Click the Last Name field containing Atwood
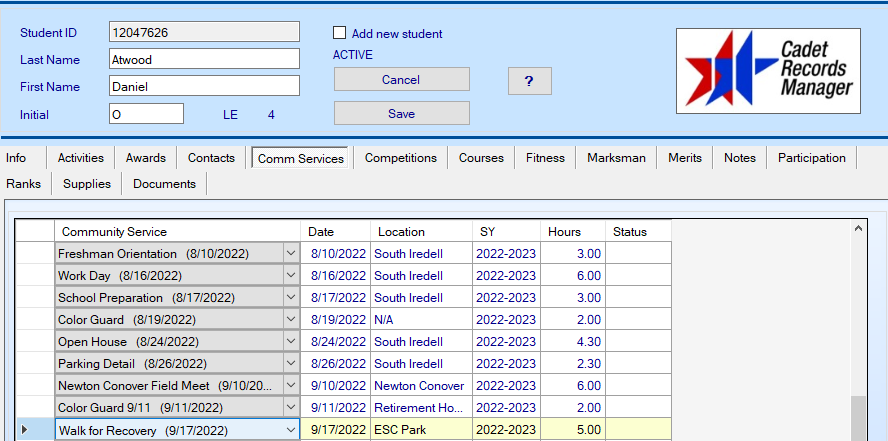This screenshot has width=888, height=441. tap(204, 60)
